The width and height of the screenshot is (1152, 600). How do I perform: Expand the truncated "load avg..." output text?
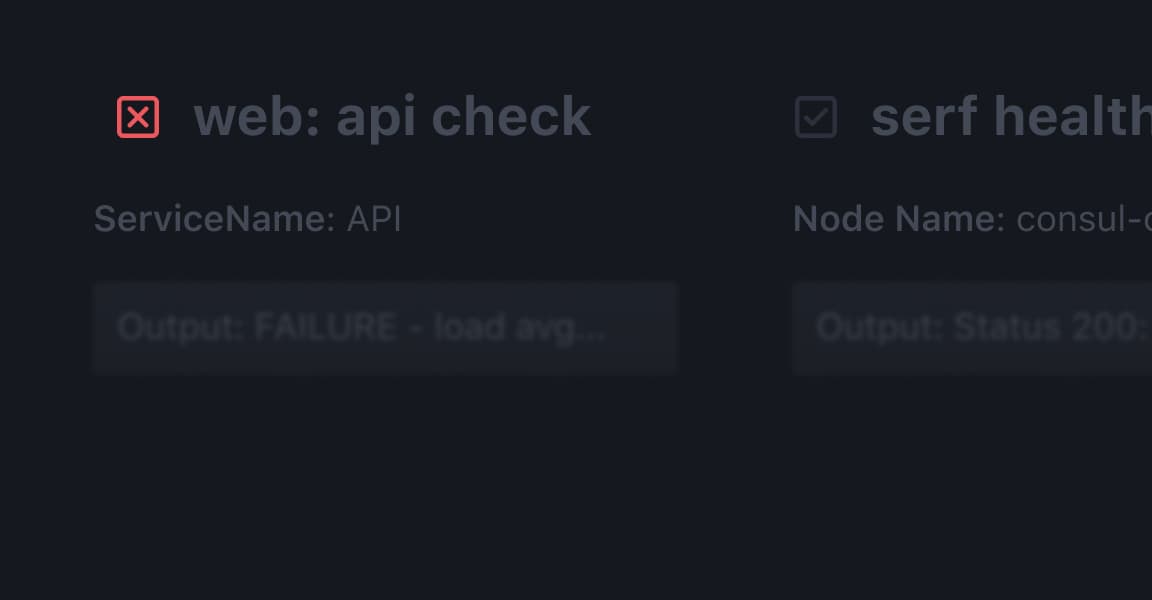[x=519, y=328]
